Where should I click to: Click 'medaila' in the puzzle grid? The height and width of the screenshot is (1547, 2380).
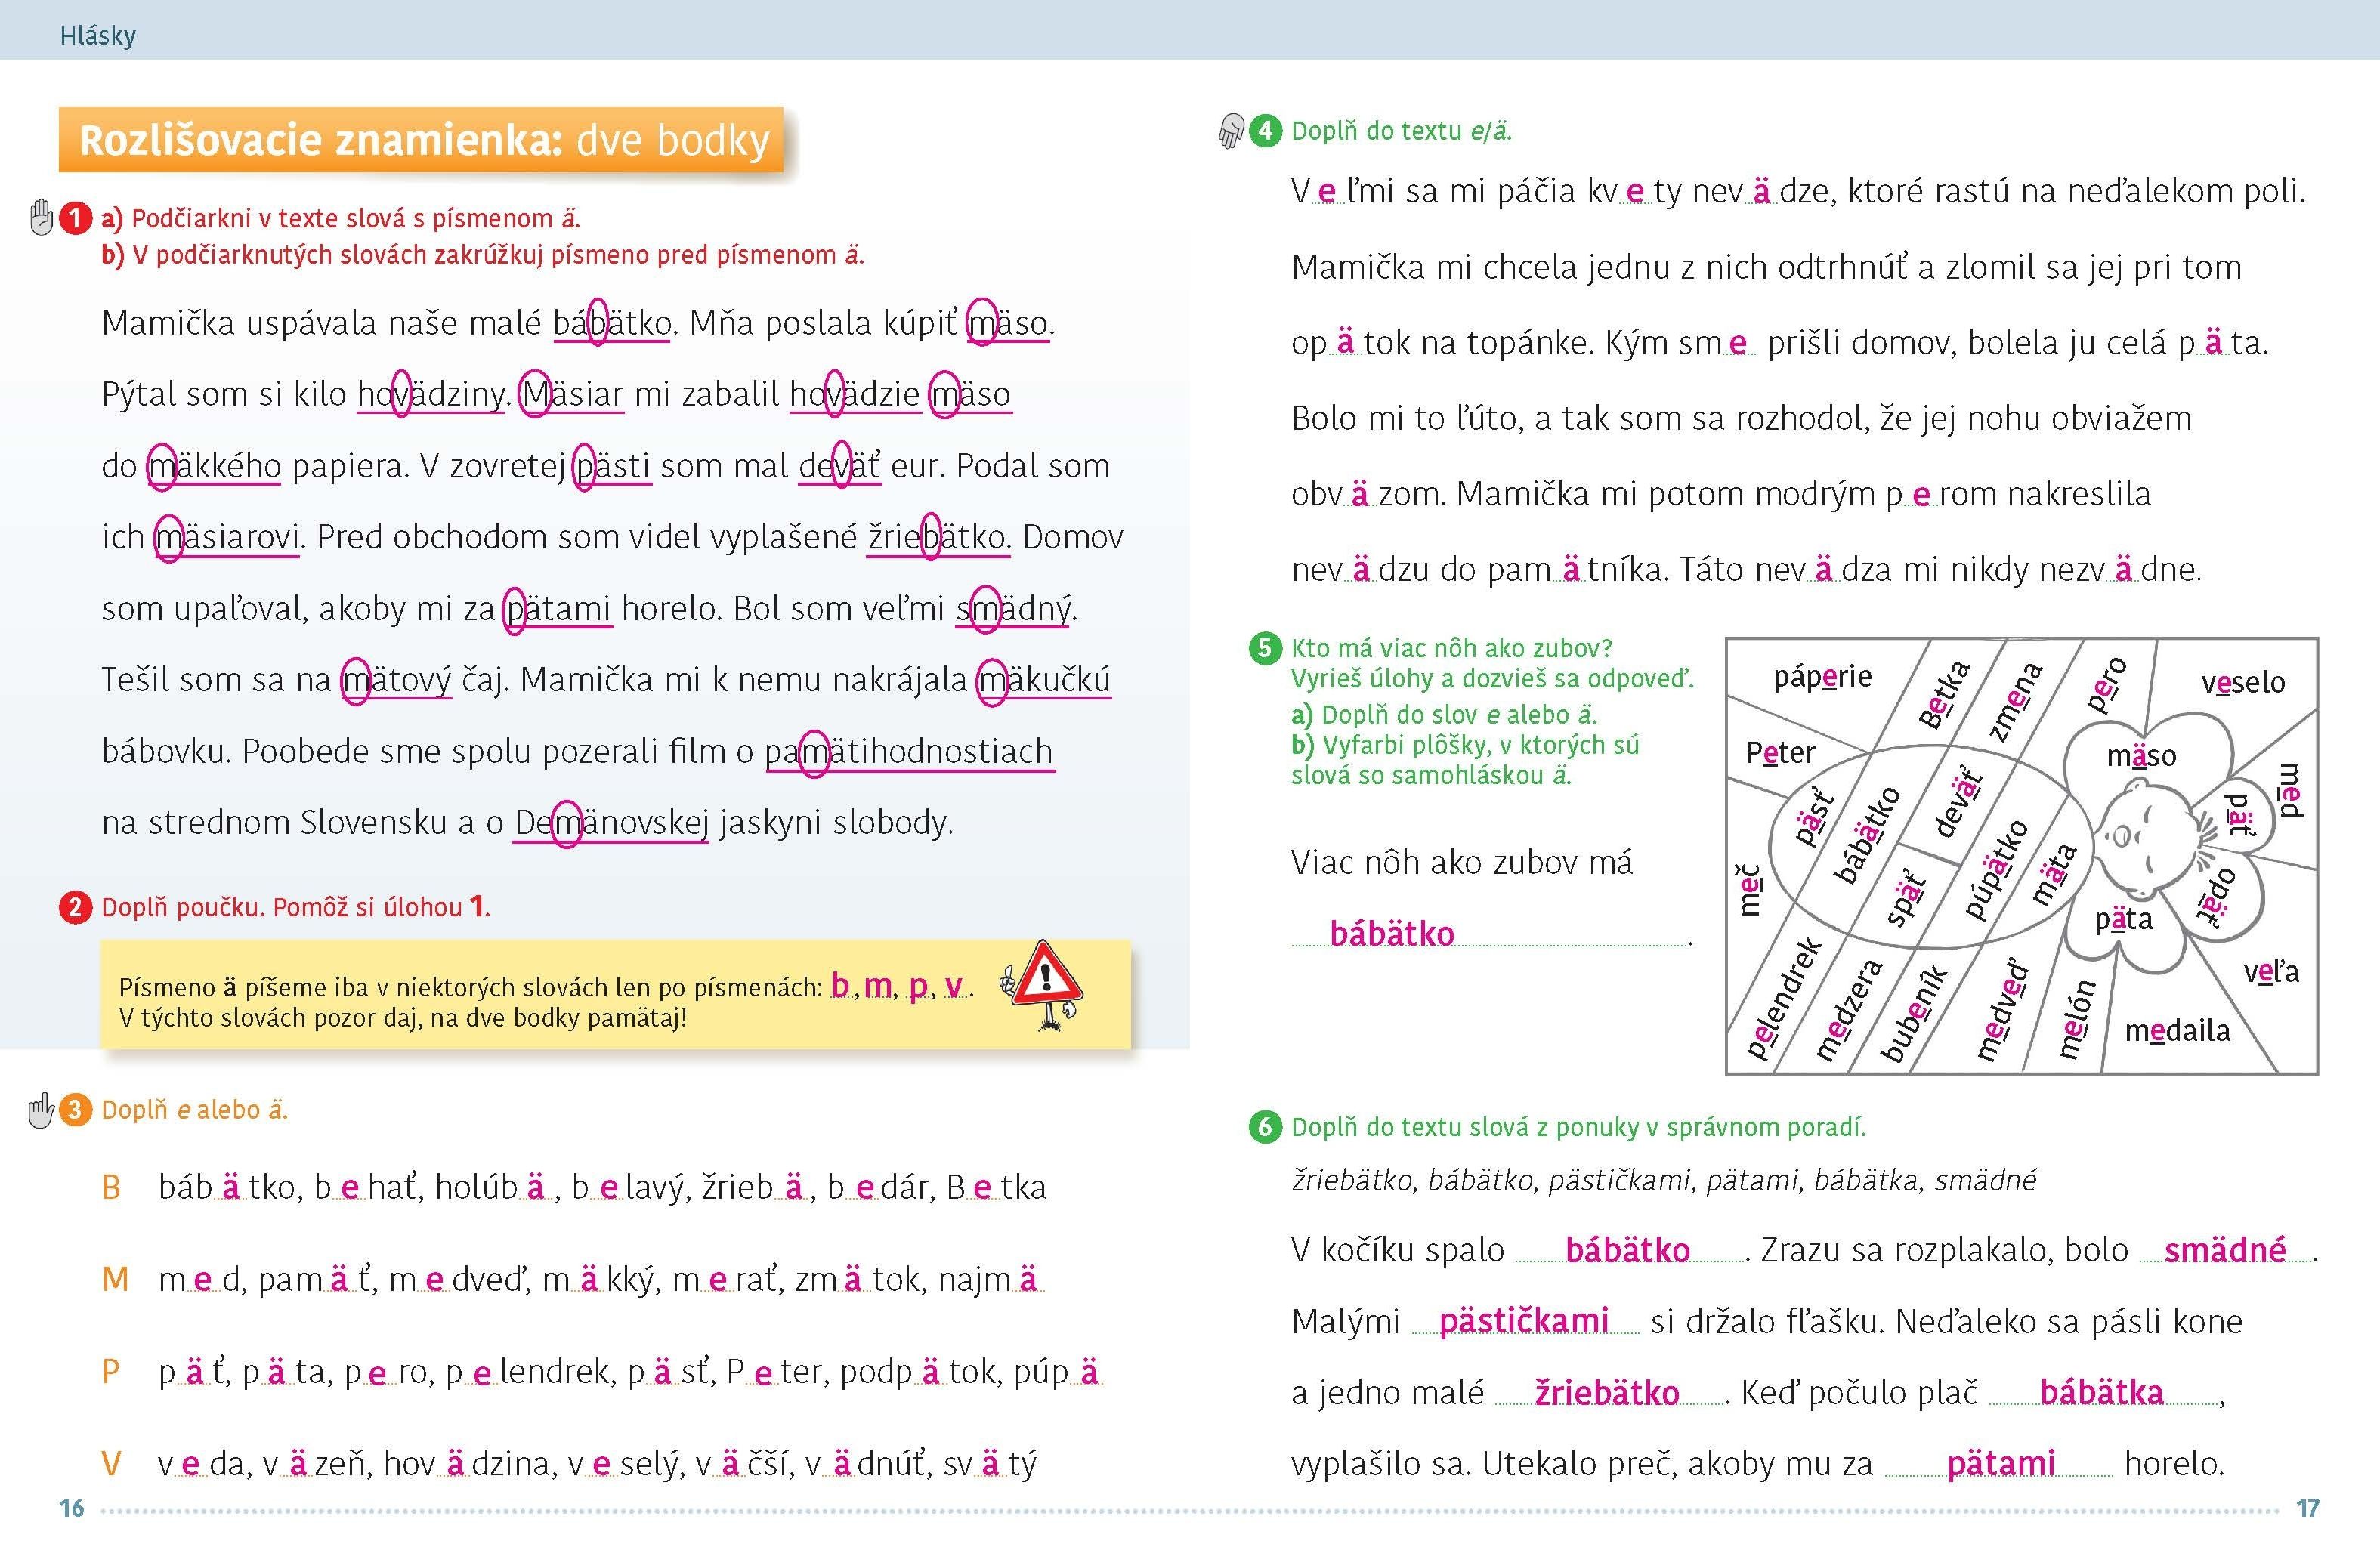(2177, 1030)
